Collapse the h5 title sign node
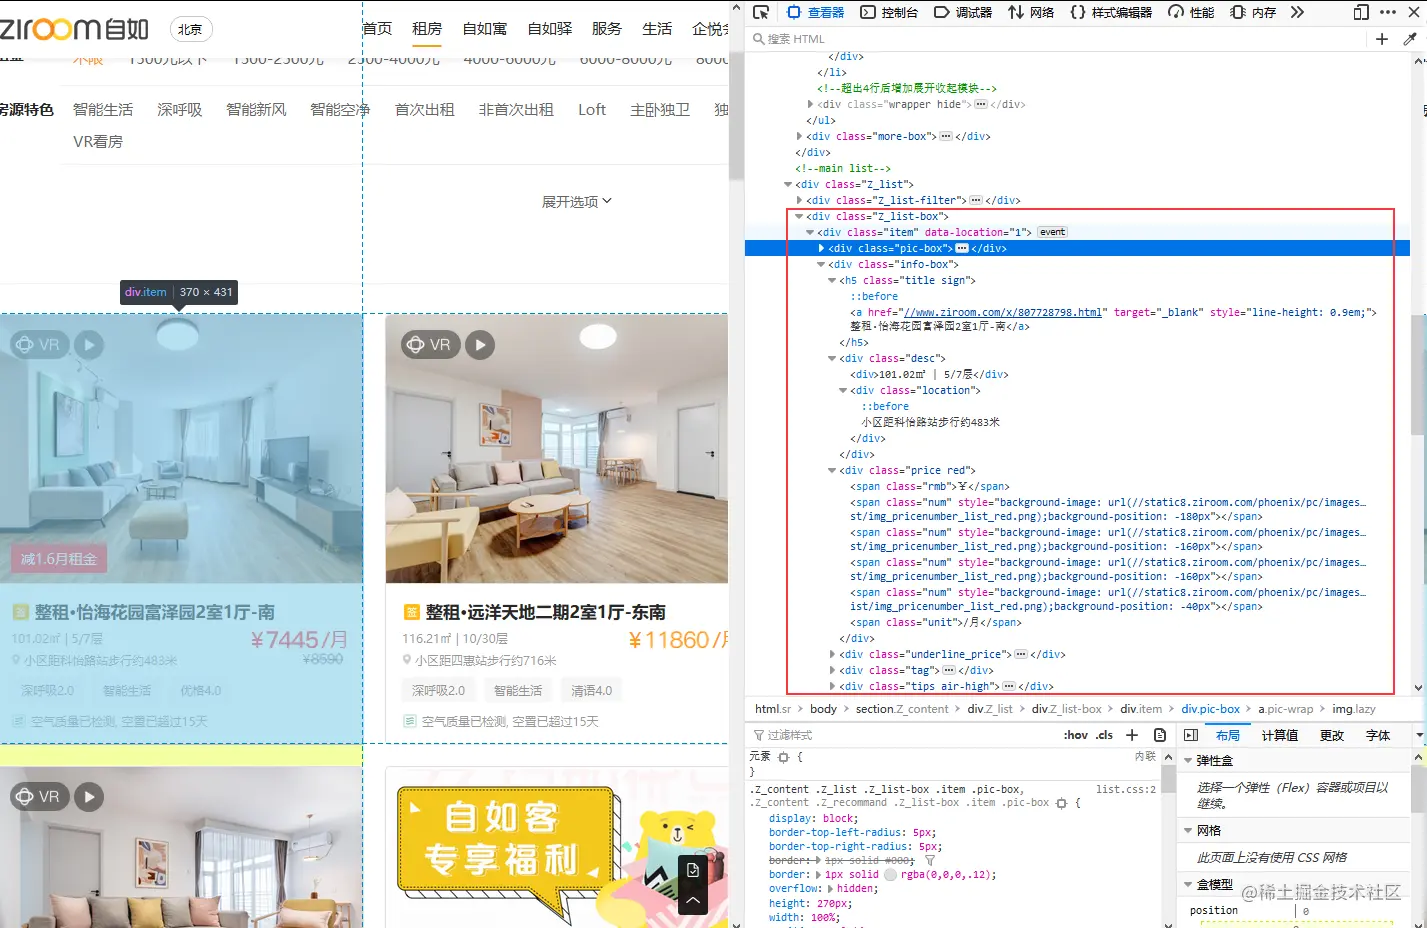Screen dimensions: 1427x928 [x=832, y=280]
